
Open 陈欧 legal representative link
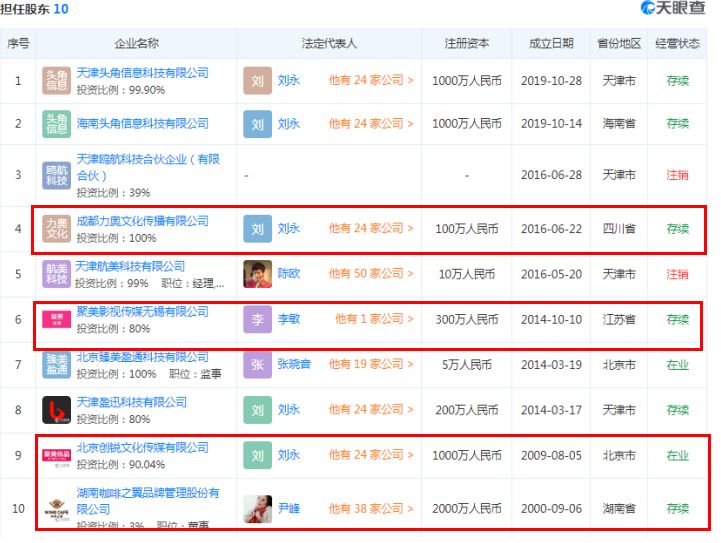pos(289,274)
